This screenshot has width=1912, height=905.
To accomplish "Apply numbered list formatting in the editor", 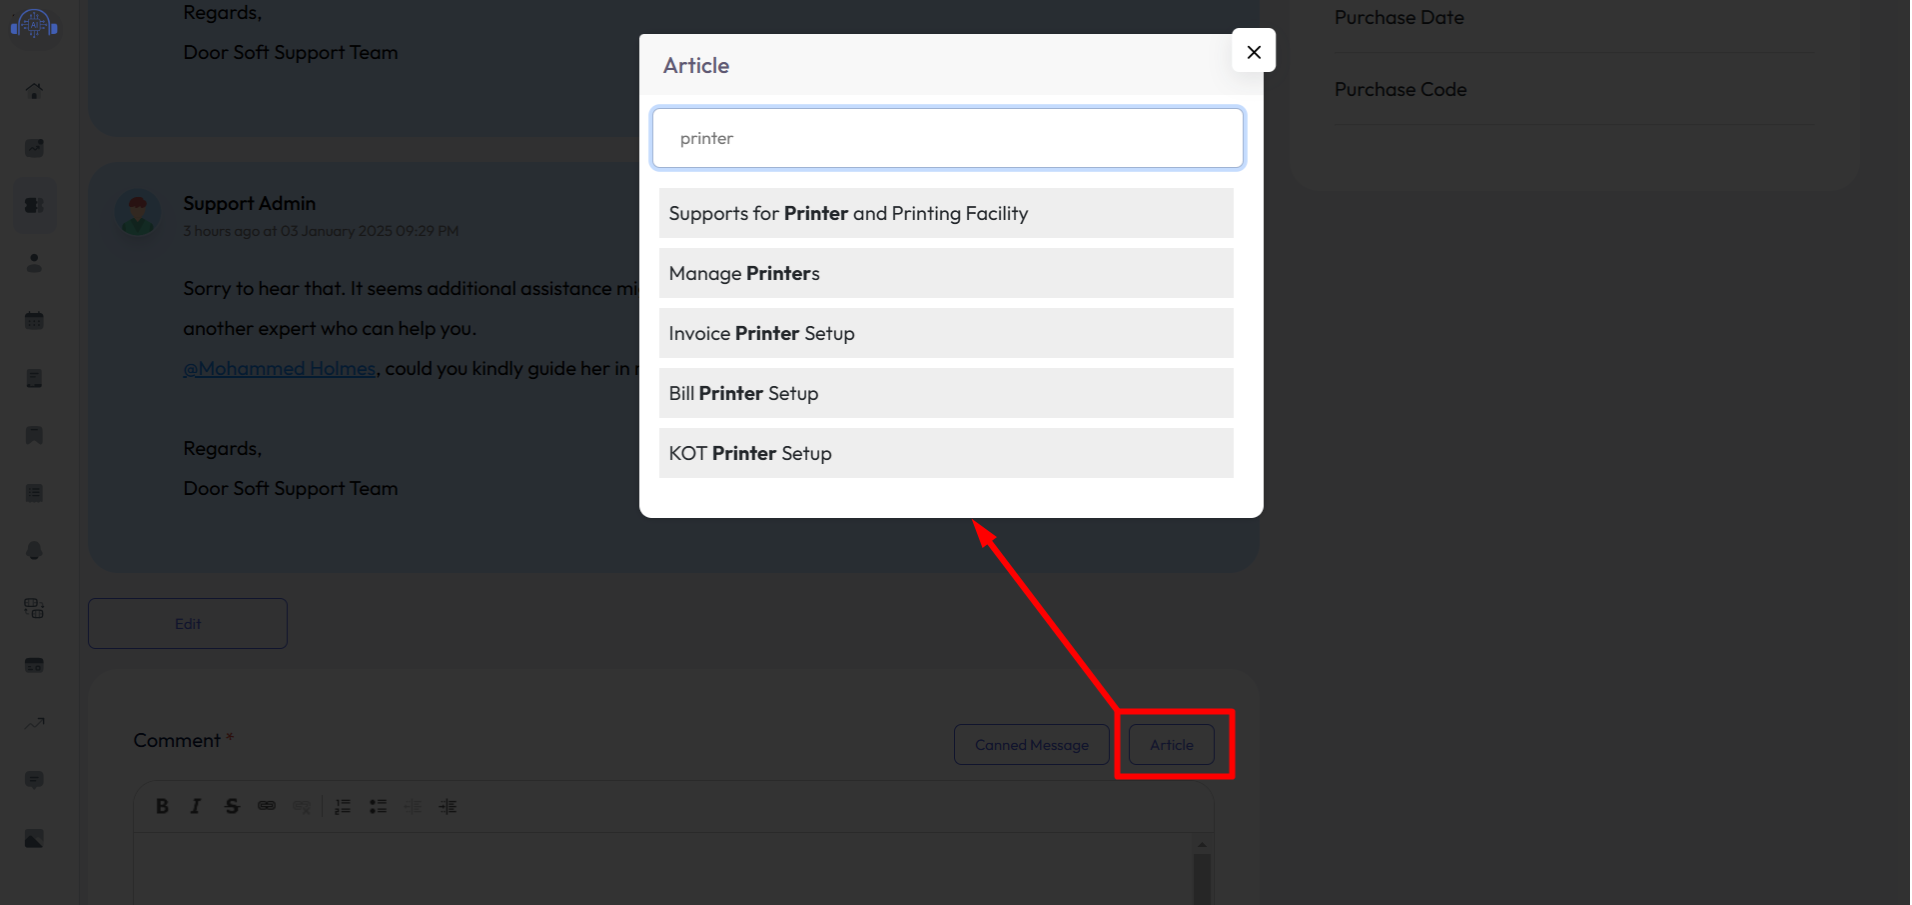I will point(342,806).
